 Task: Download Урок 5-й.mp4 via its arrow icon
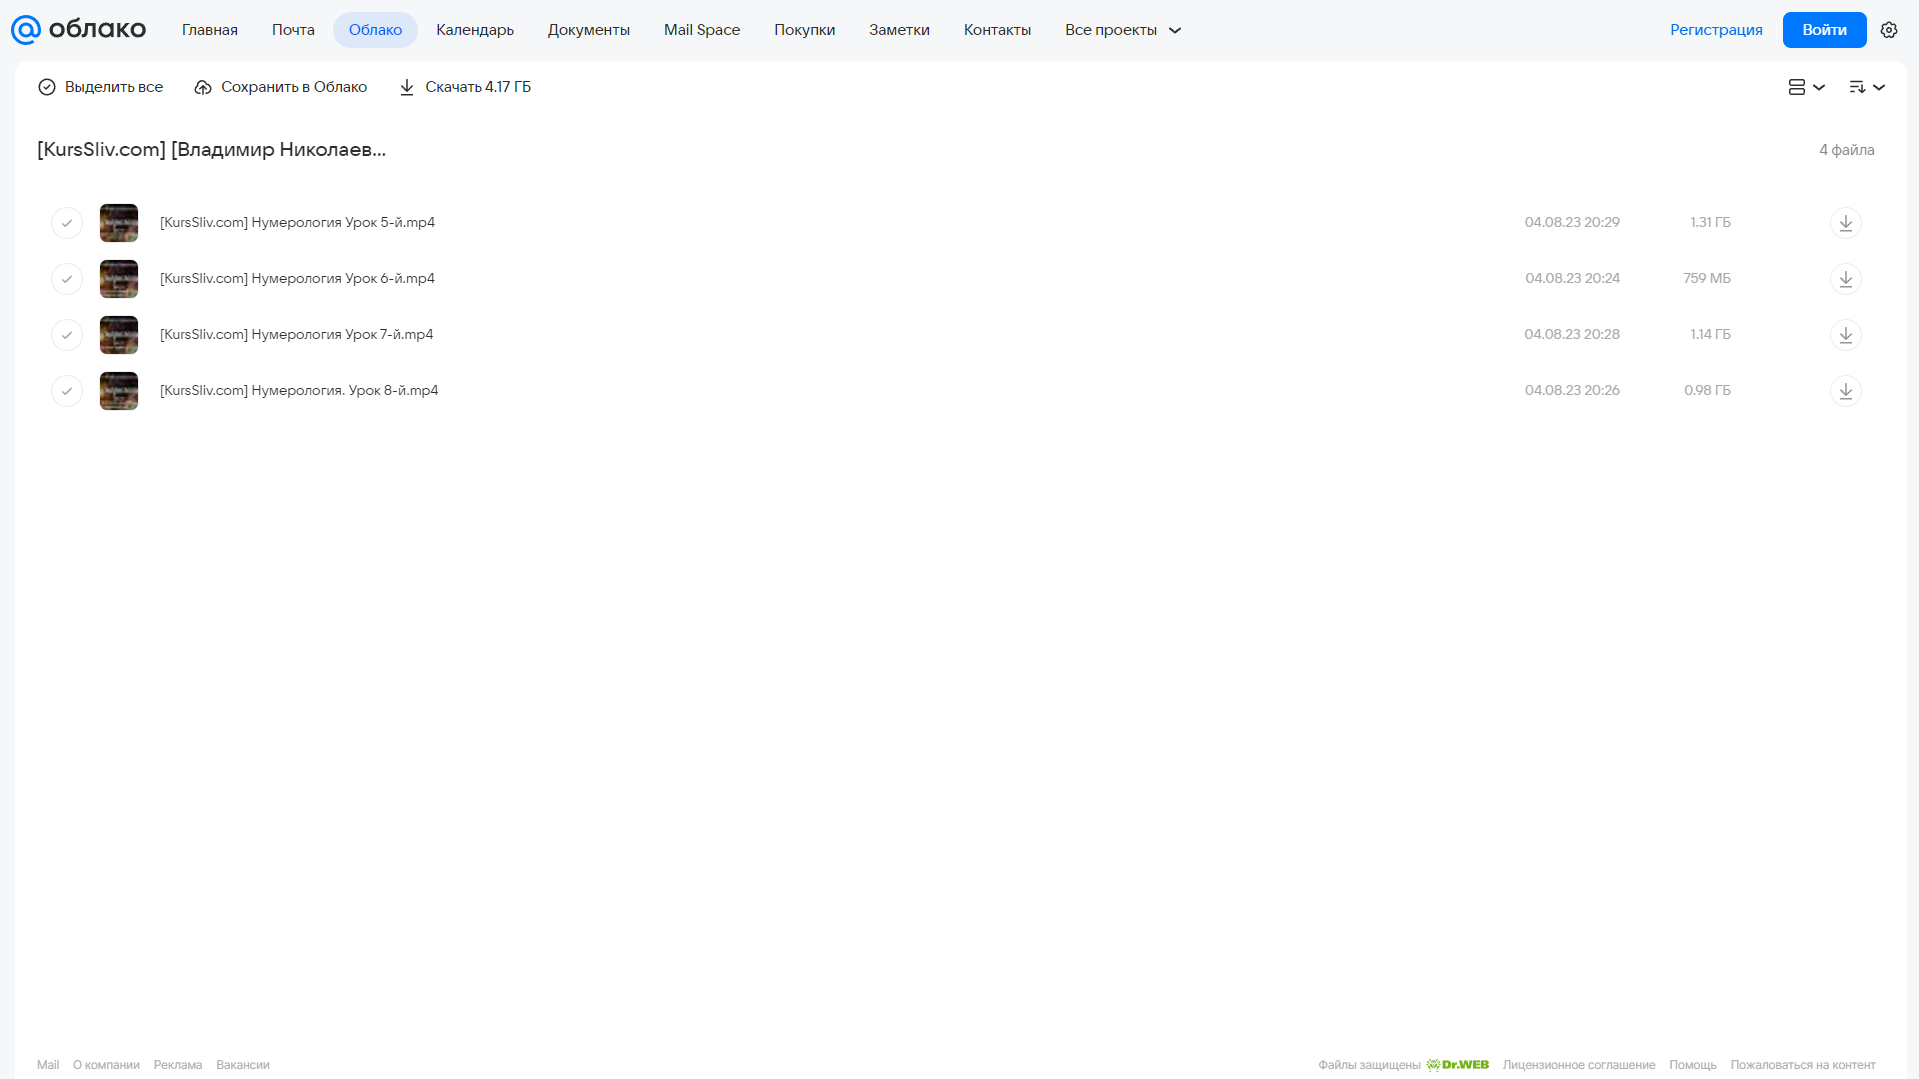pyautogui.click(x=1845, y=223)
